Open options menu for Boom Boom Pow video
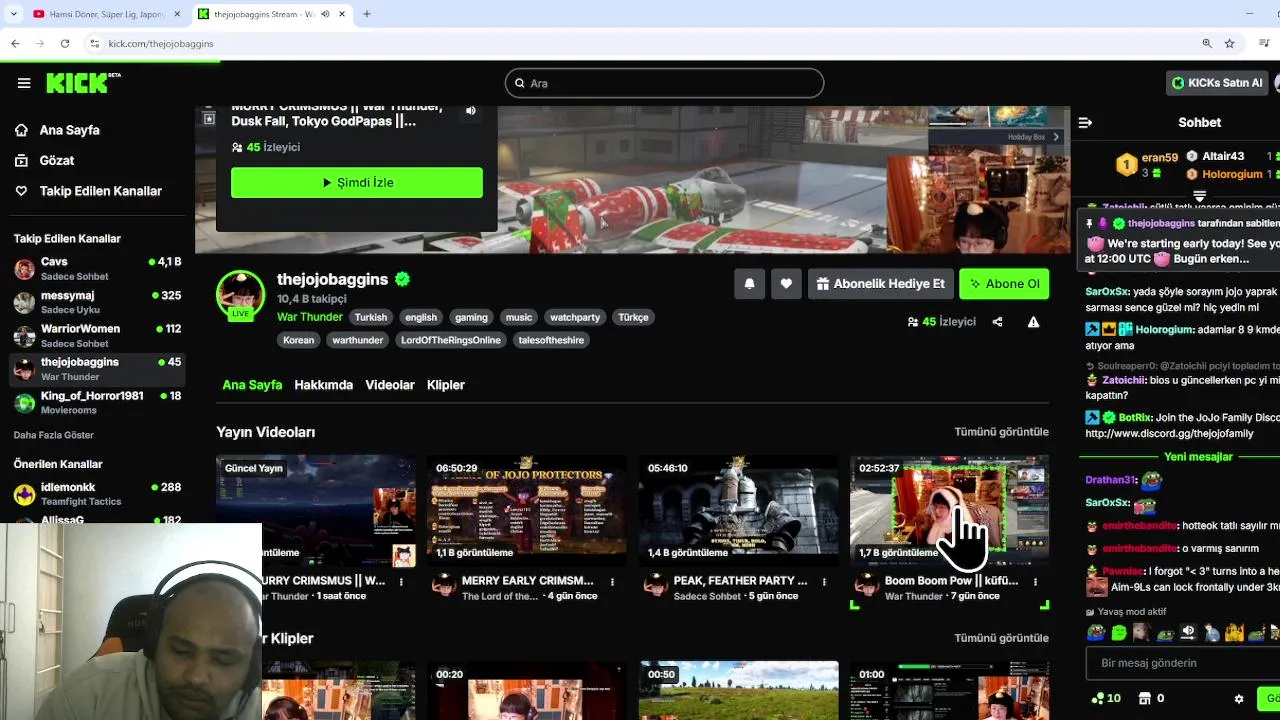The image size is (1280, 720). point(1035,581)
